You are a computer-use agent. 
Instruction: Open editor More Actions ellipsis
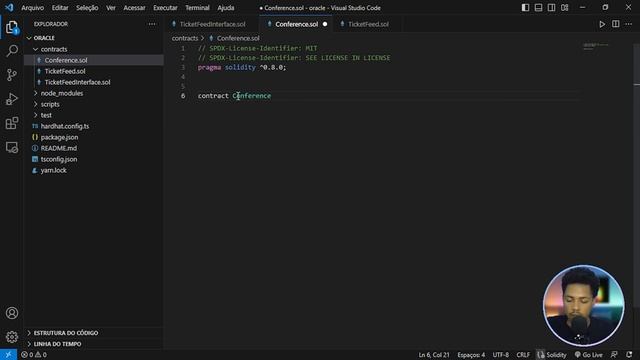[629, 24]
